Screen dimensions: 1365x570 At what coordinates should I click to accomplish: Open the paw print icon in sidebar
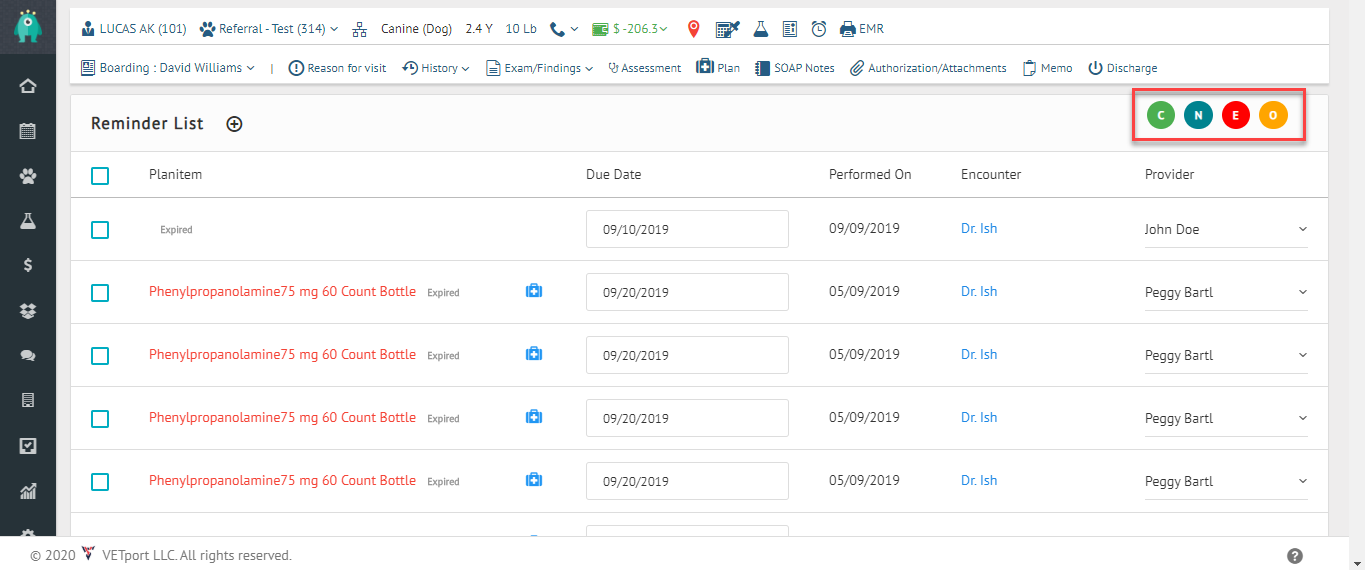28,176
